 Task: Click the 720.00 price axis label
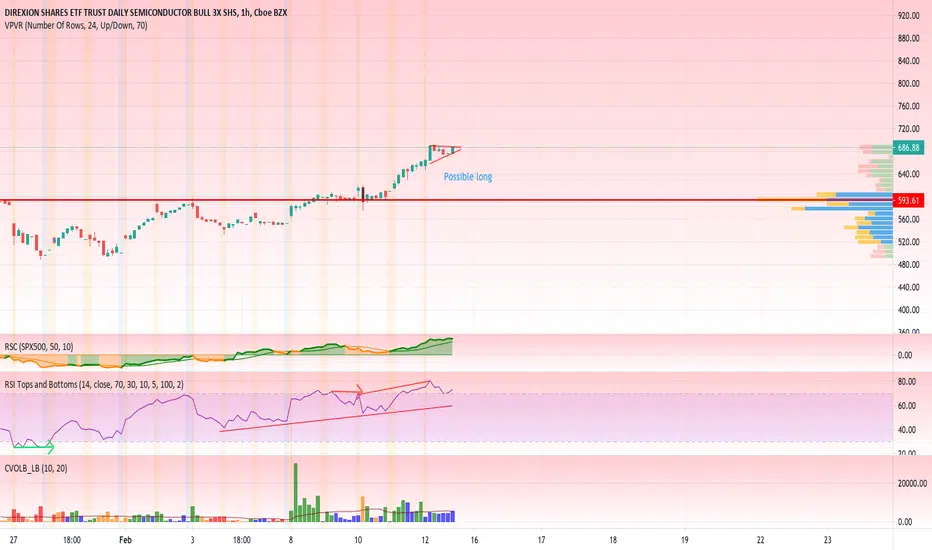908,128
